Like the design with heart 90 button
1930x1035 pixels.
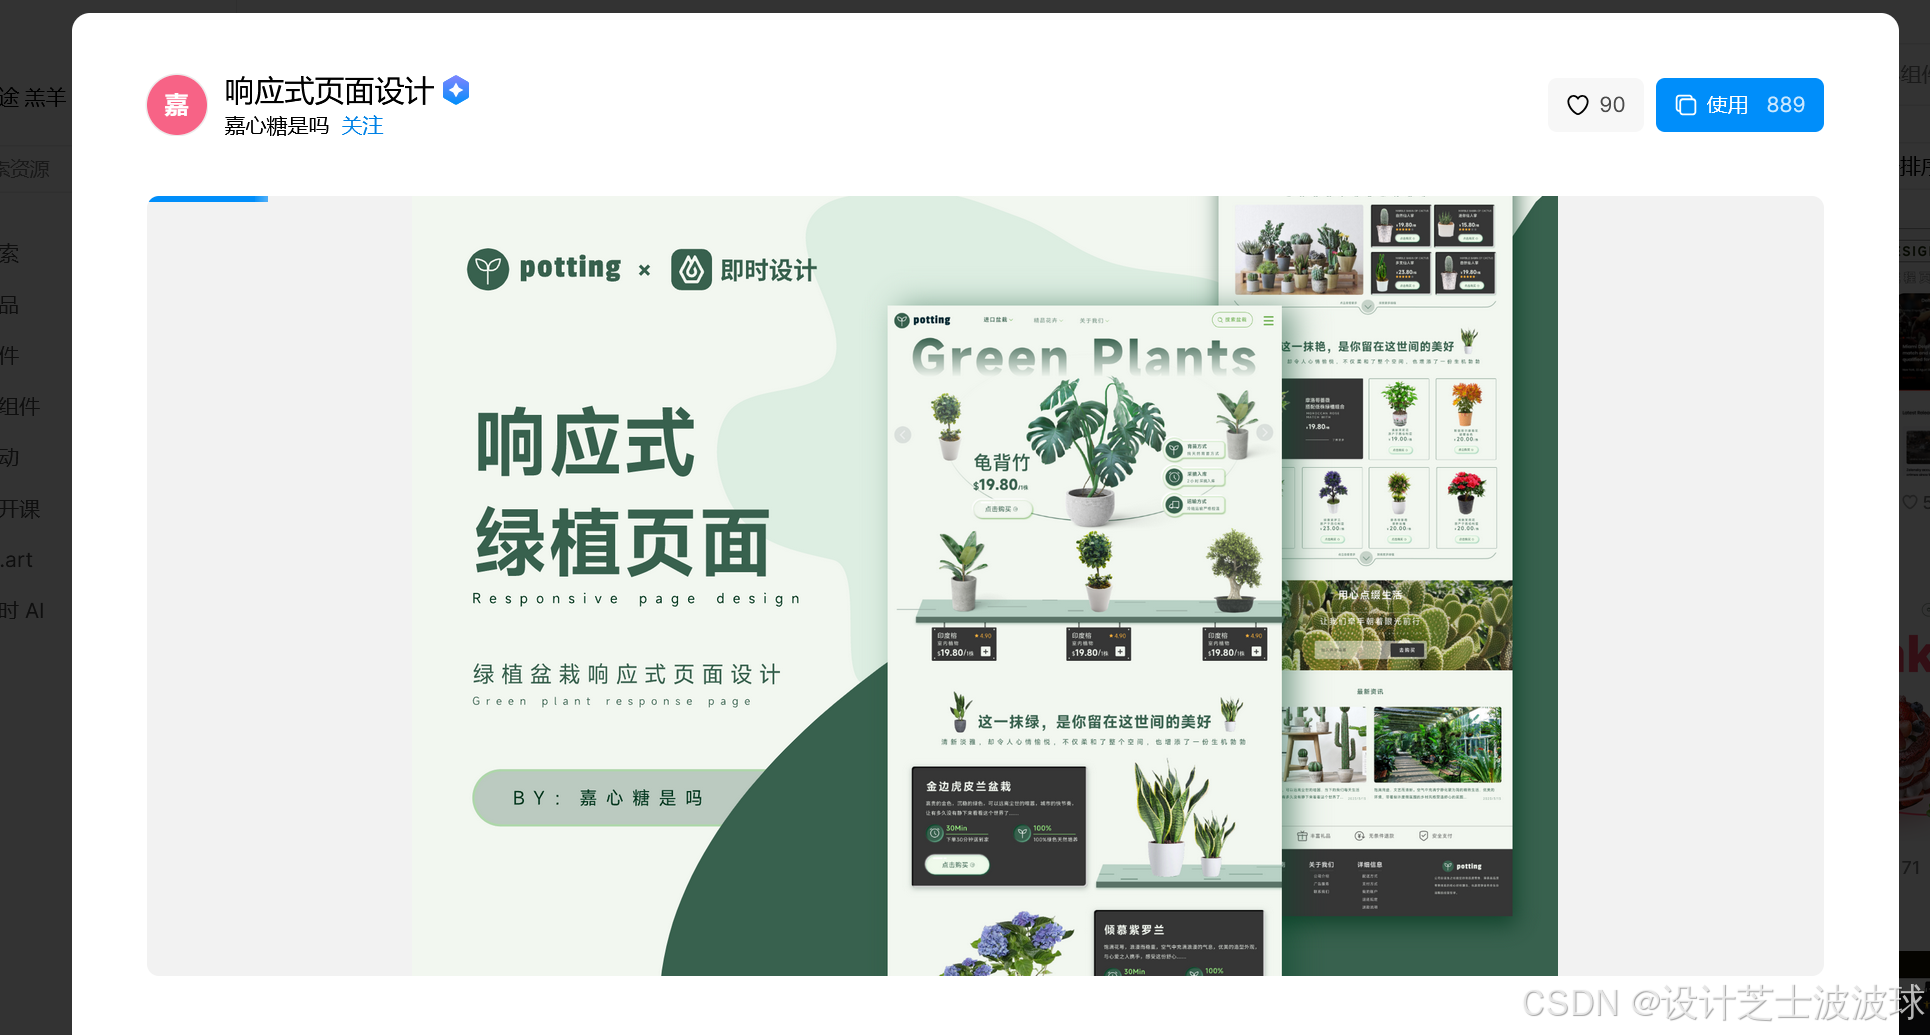point(1595,105)
